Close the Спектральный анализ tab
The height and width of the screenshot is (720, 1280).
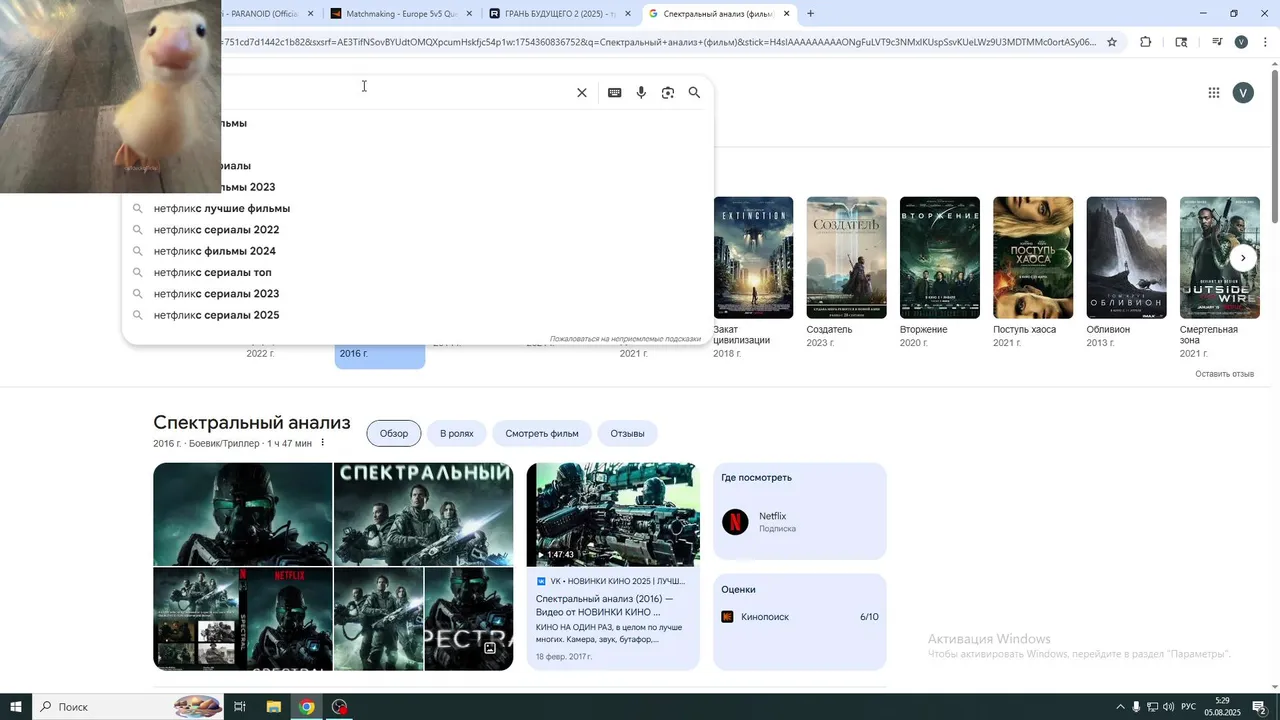[787, 14]
